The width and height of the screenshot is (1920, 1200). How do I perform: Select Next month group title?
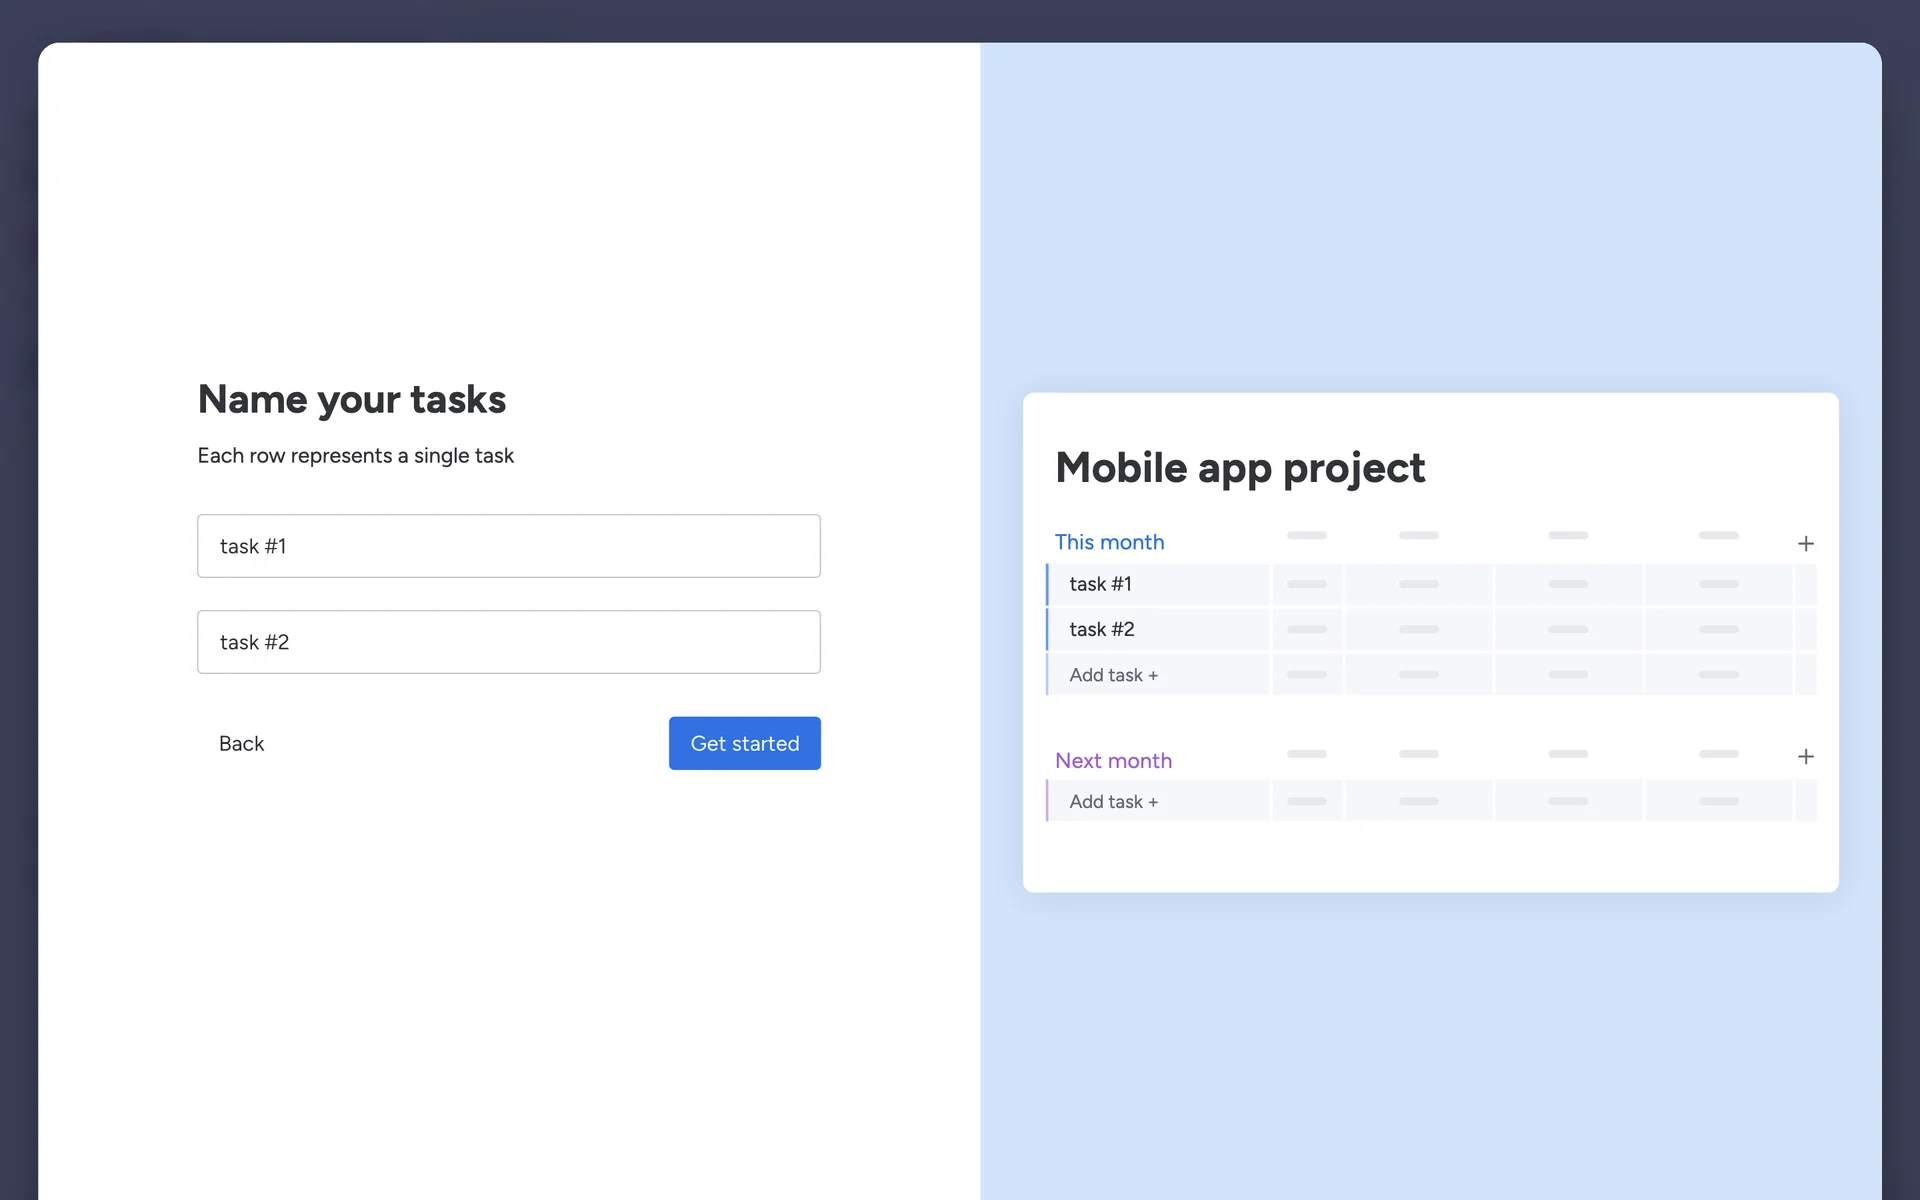pyautogui.click(x=1113, y=761)
